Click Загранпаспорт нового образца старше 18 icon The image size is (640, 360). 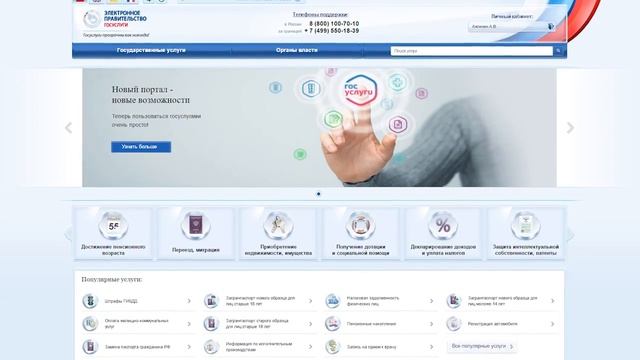point(211,301)
